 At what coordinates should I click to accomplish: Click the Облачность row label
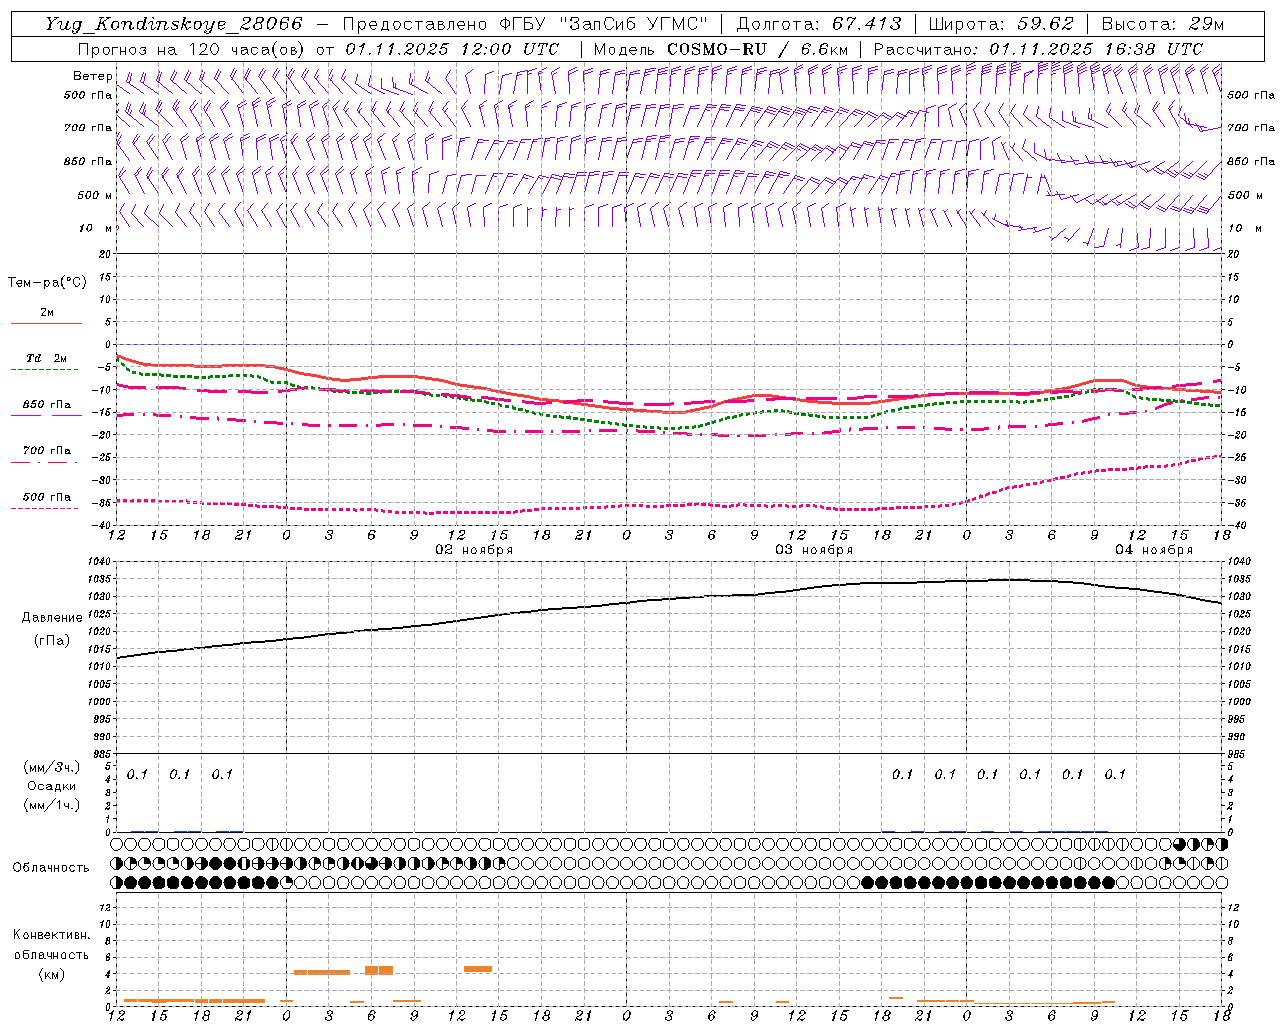[x=51, y=868]
